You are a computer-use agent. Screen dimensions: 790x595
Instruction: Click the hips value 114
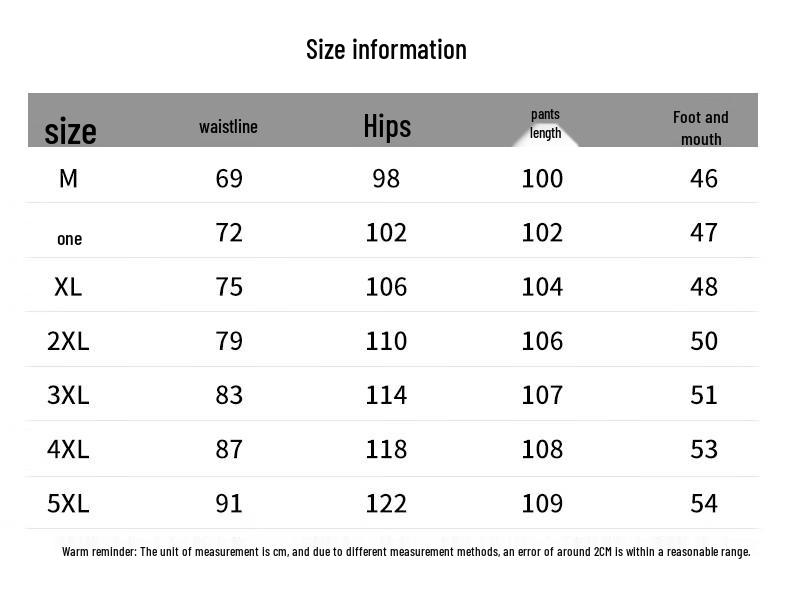pyautogui.click(x=386, y=395)
